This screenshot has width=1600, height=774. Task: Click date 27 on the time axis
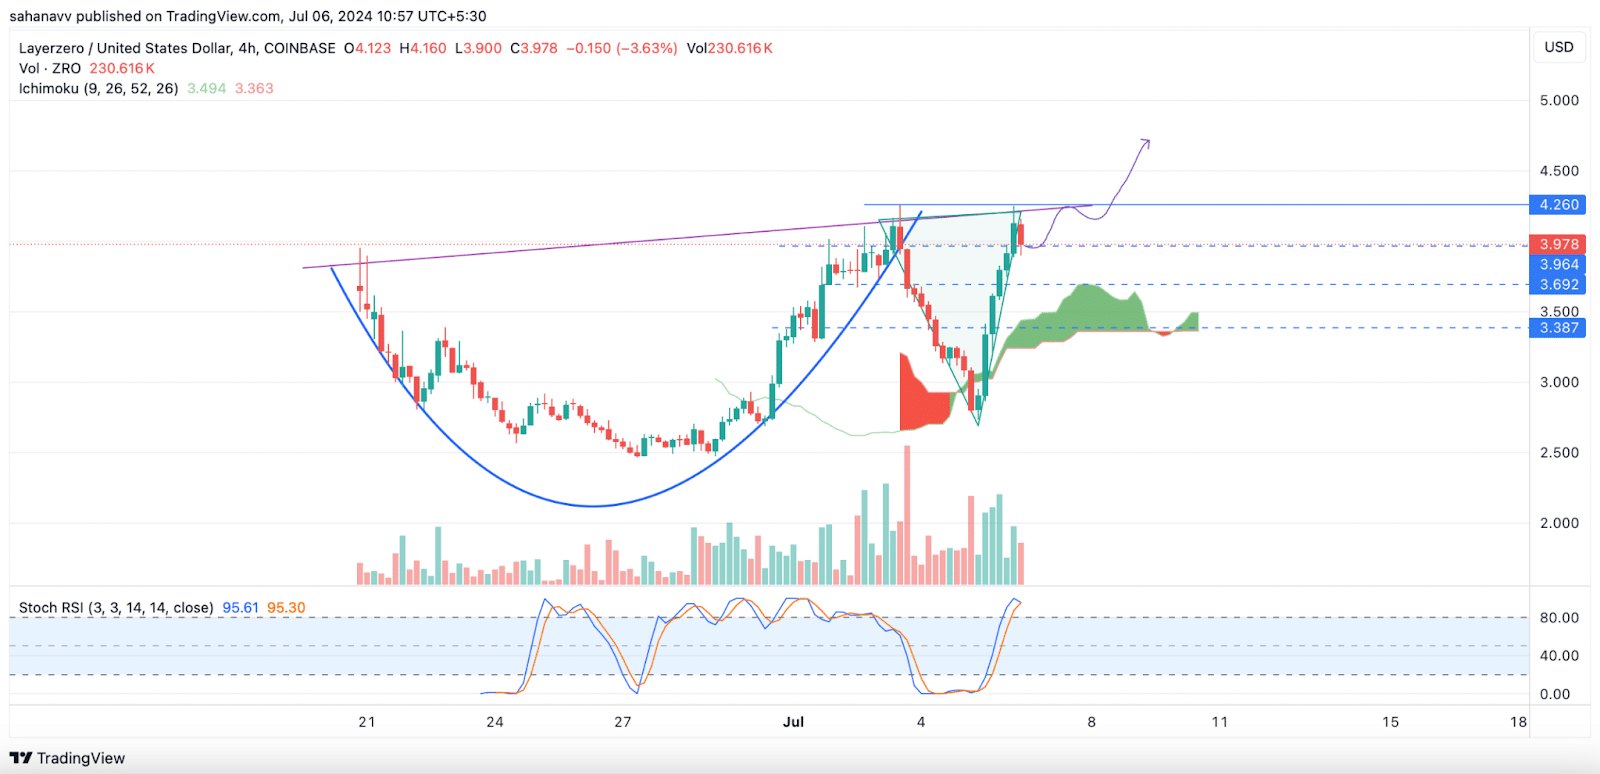[623, 722]
